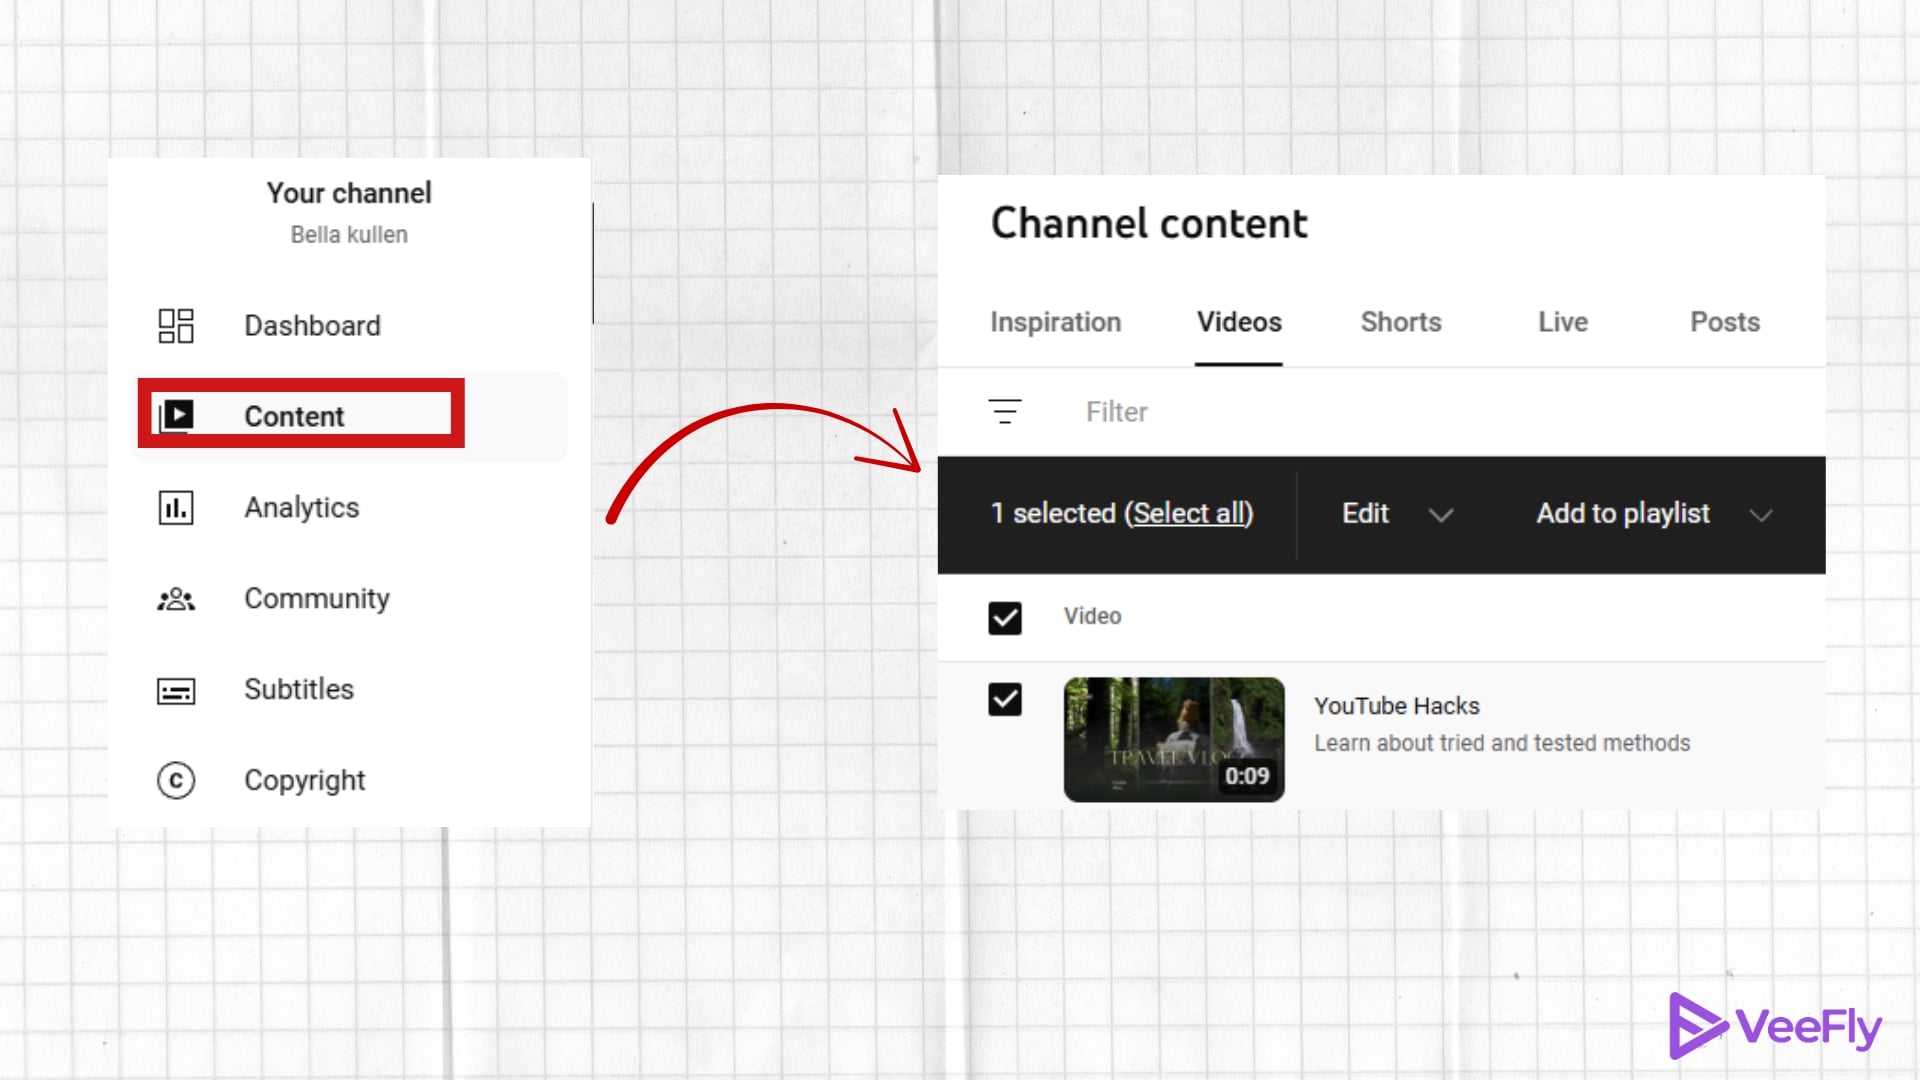The image size is (1920, 1080).
Task: Click the VeeFly logo
Action: (x=1775, y=1024)
